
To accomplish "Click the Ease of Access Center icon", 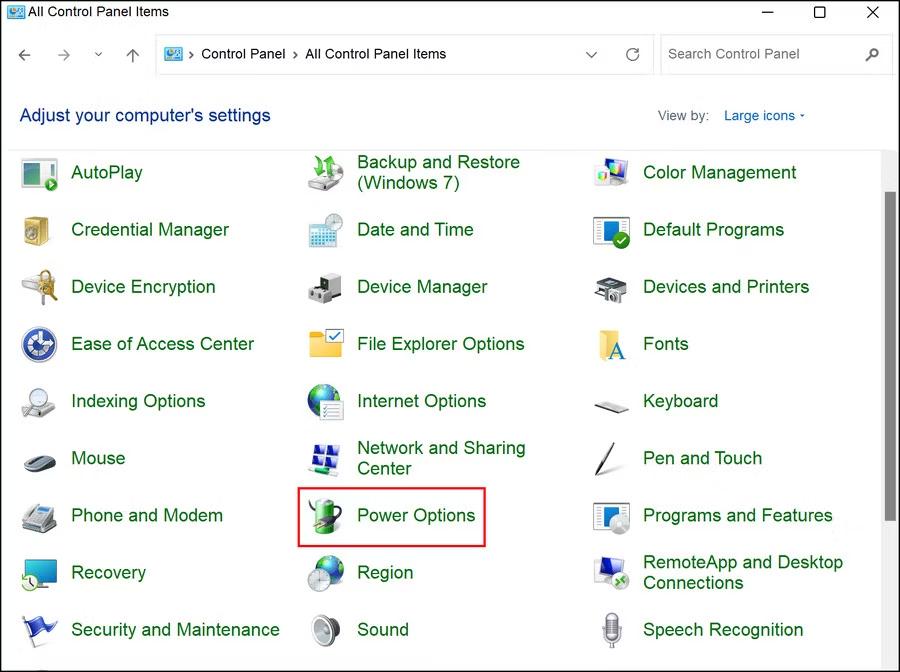I will (39, 345).
